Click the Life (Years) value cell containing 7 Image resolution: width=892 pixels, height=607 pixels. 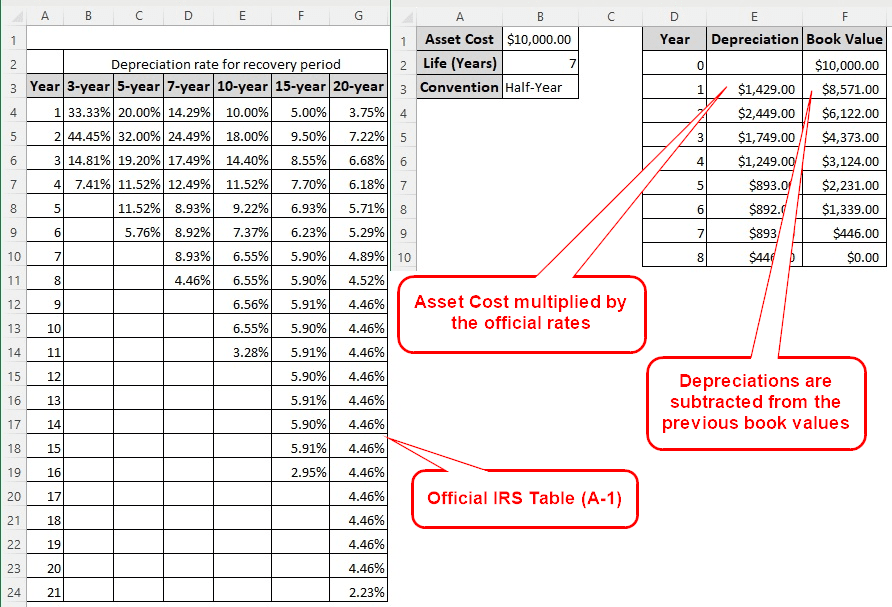pos(541,64)
